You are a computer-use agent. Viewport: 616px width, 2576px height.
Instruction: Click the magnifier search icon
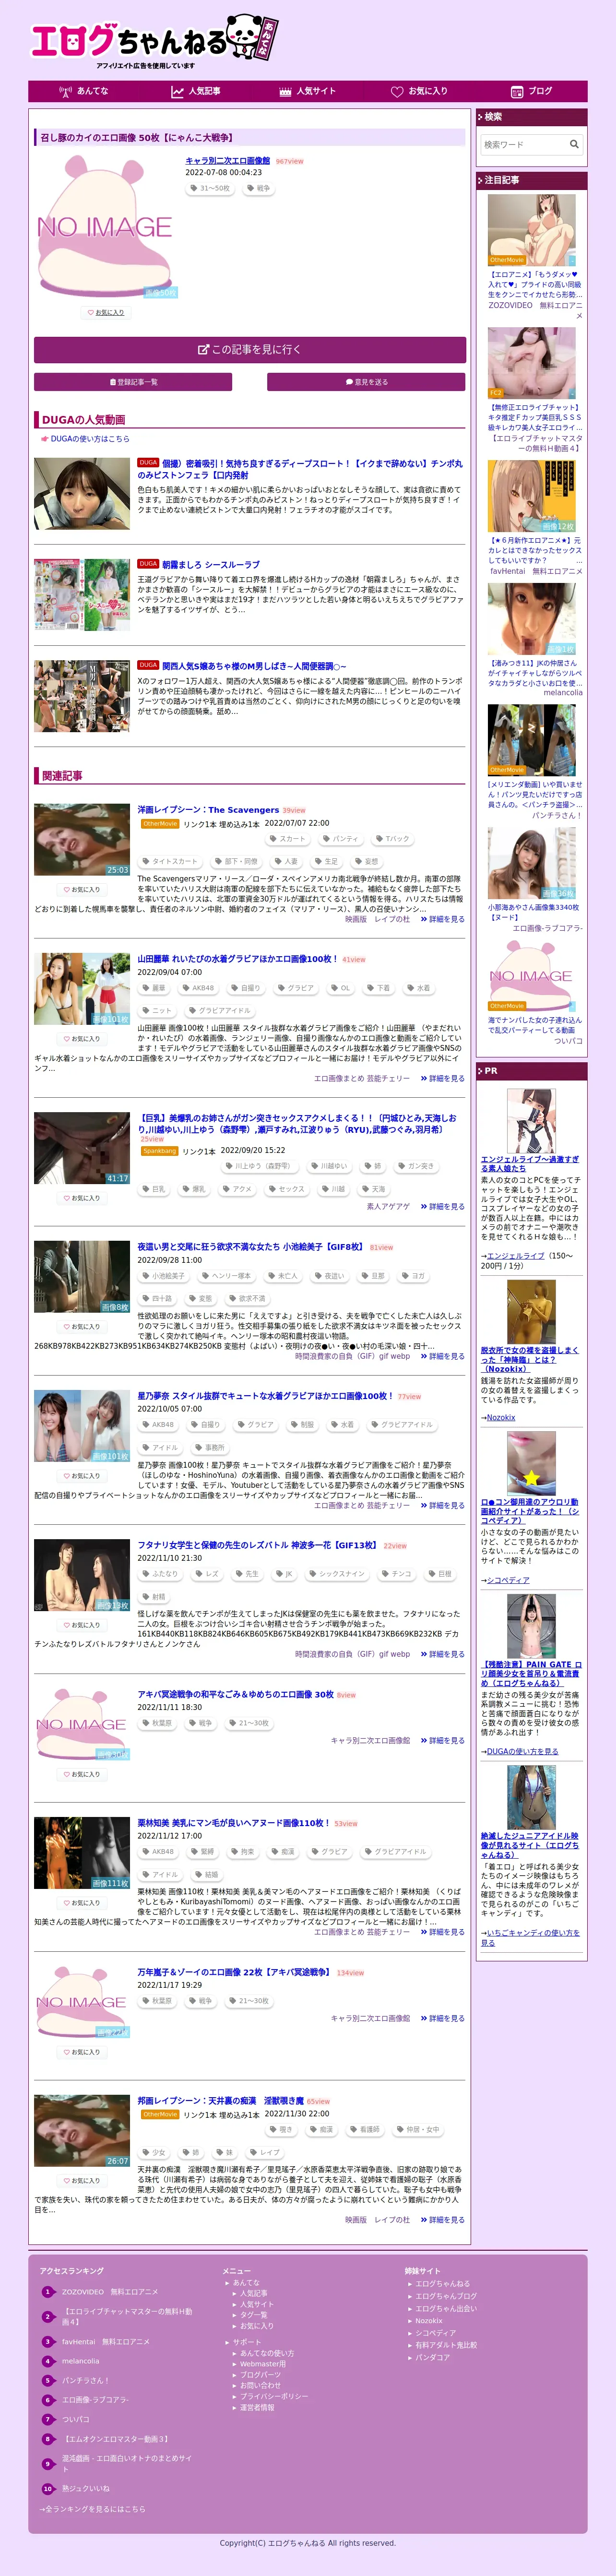[x=574, y=144]
